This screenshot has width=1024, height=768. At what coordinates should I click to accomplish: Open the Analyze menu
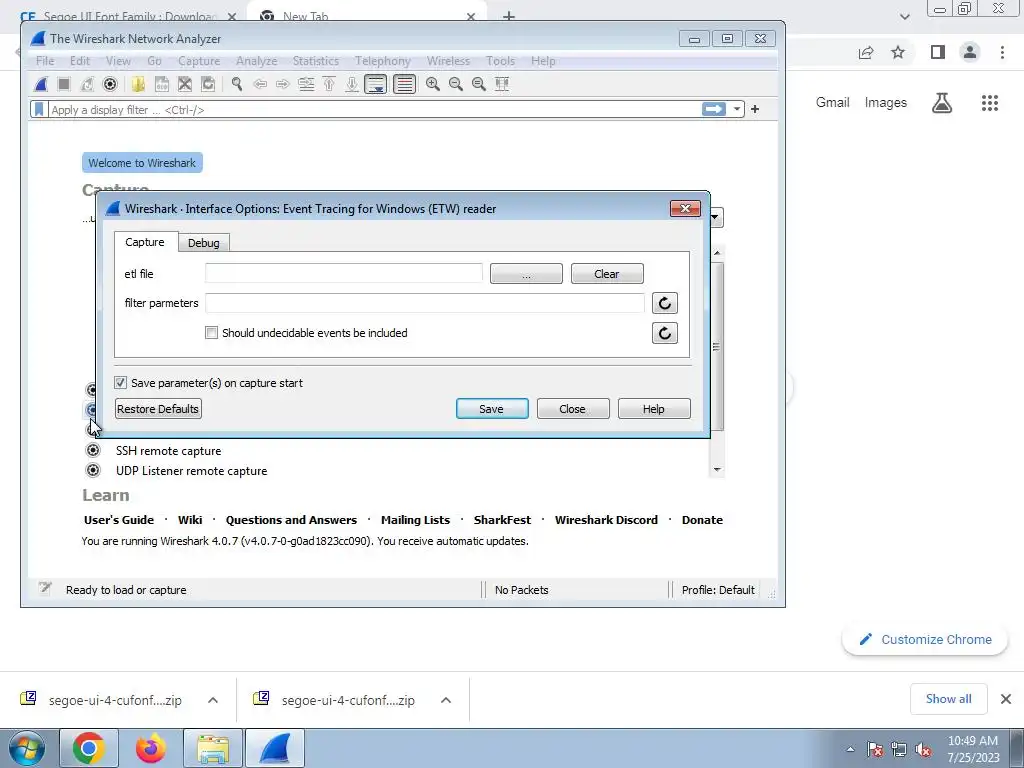256,61
